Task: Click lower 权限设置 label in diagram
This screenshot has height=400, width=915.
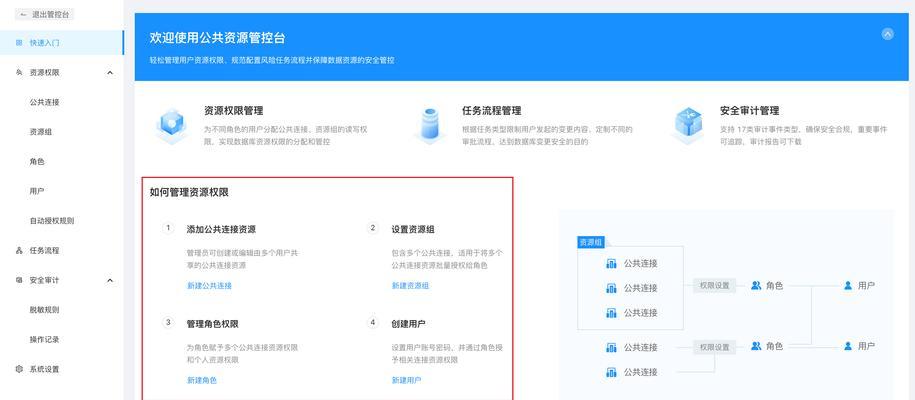Action: coord(714,347)
